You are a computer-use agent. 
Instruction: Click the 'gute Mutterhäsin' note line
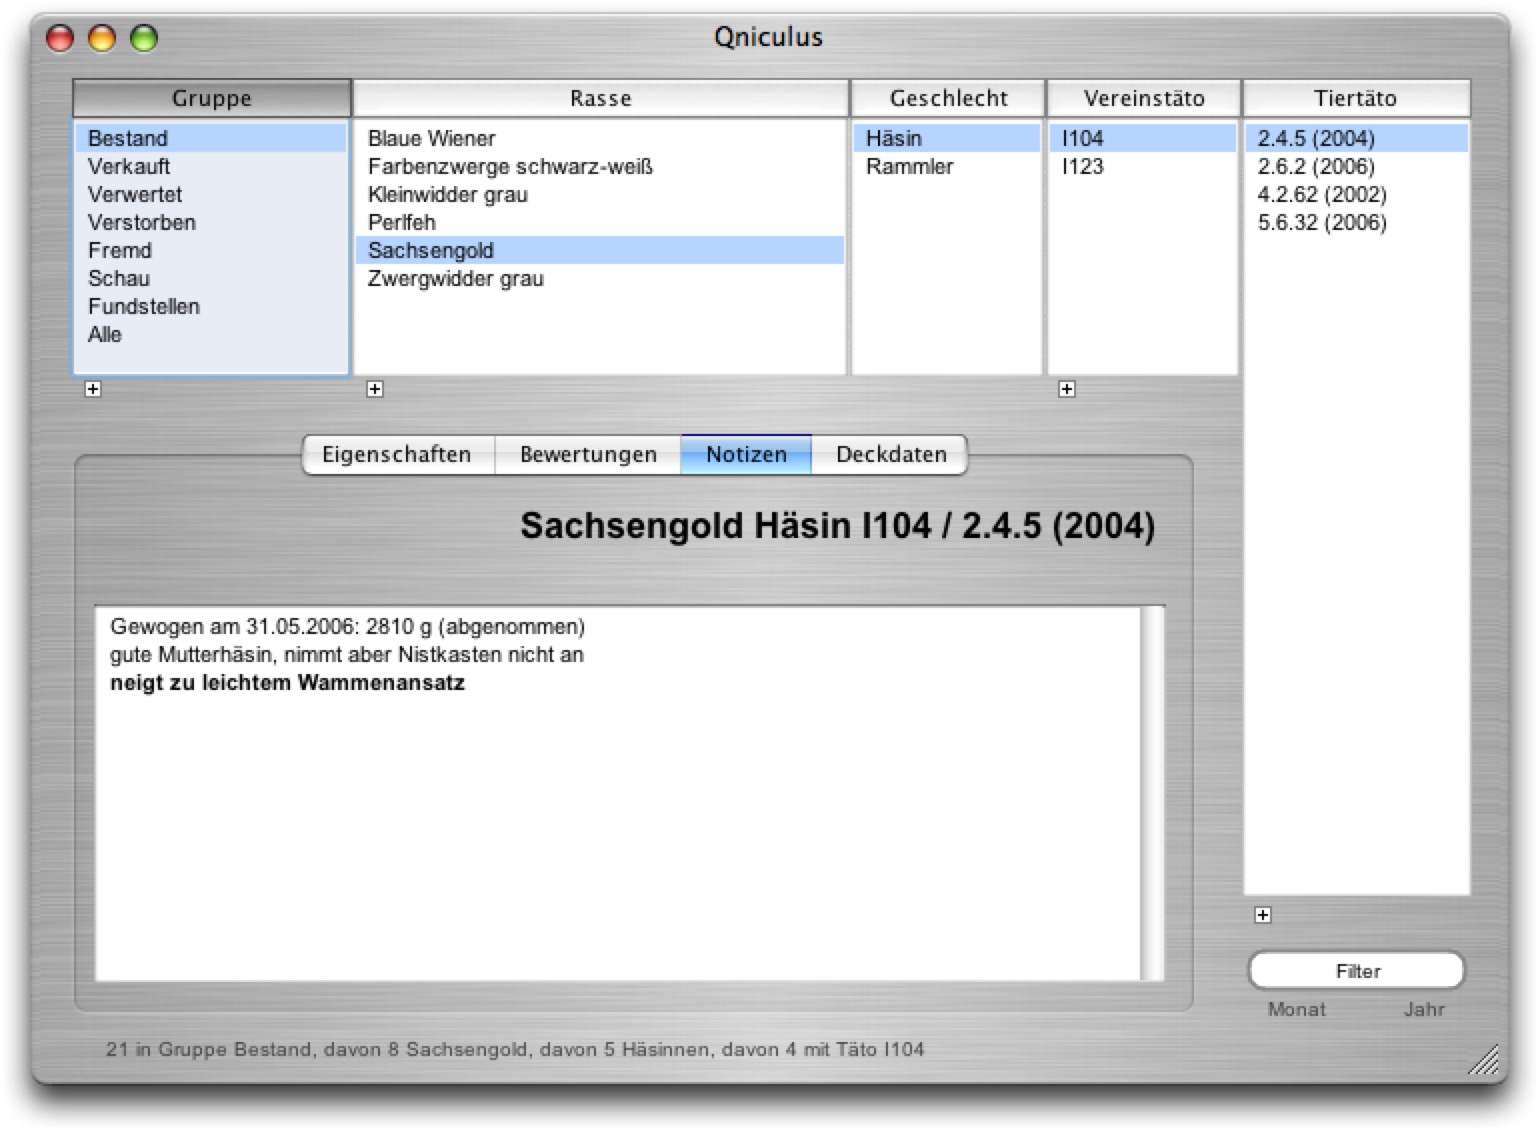click(347, 655)
